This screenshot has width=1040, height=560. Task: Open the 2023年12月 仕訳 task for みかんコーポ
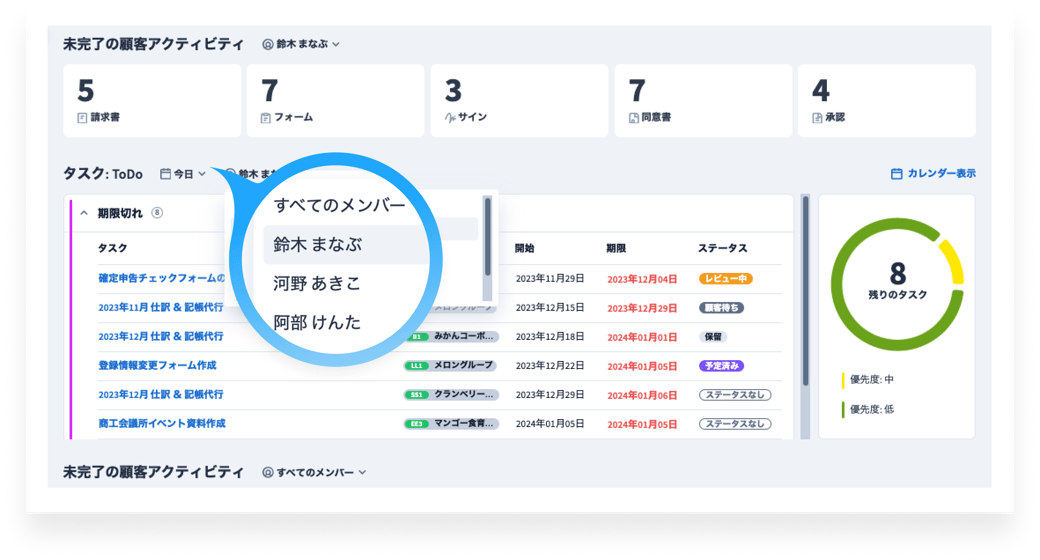[x=161, y=336]
